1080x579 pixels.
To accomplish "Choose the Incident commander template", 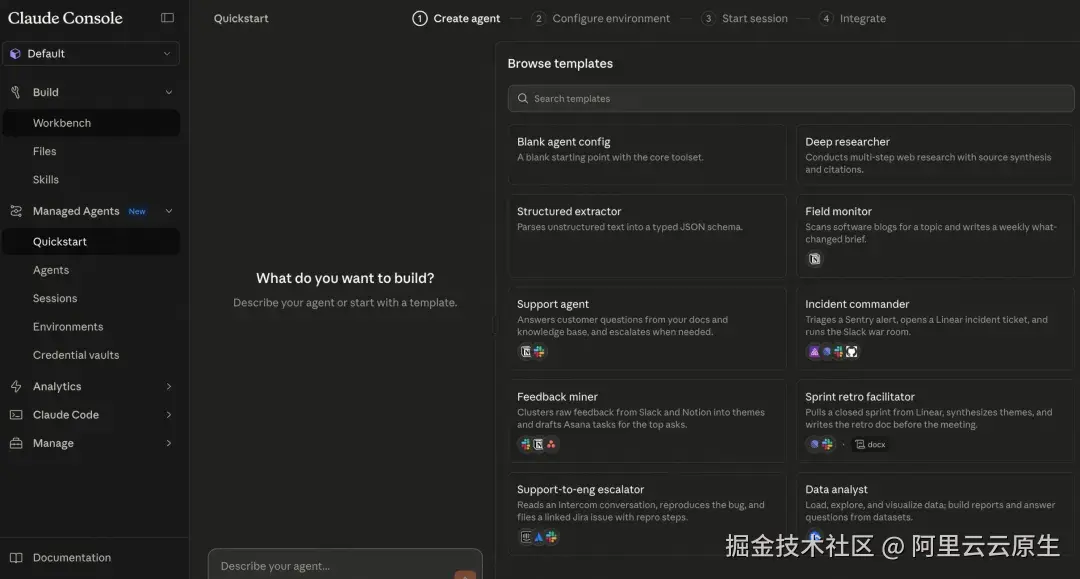I will [x=935, y=328].
